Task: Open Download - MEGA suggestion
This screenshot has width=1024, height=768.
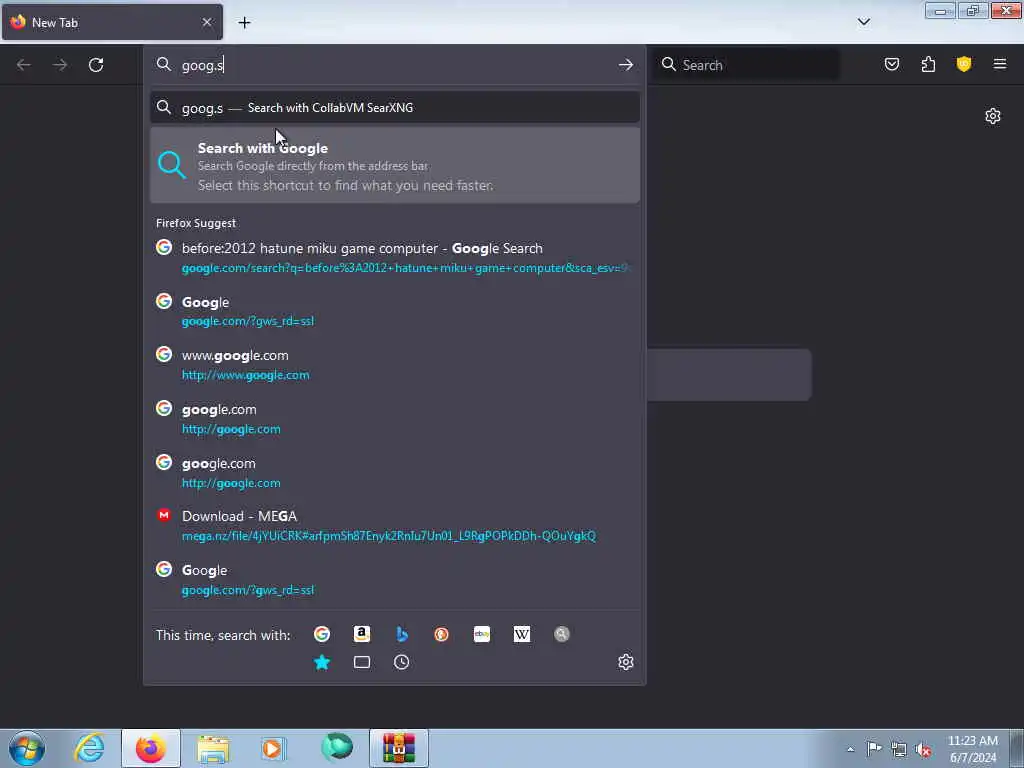Action: [x=394, y=526]
